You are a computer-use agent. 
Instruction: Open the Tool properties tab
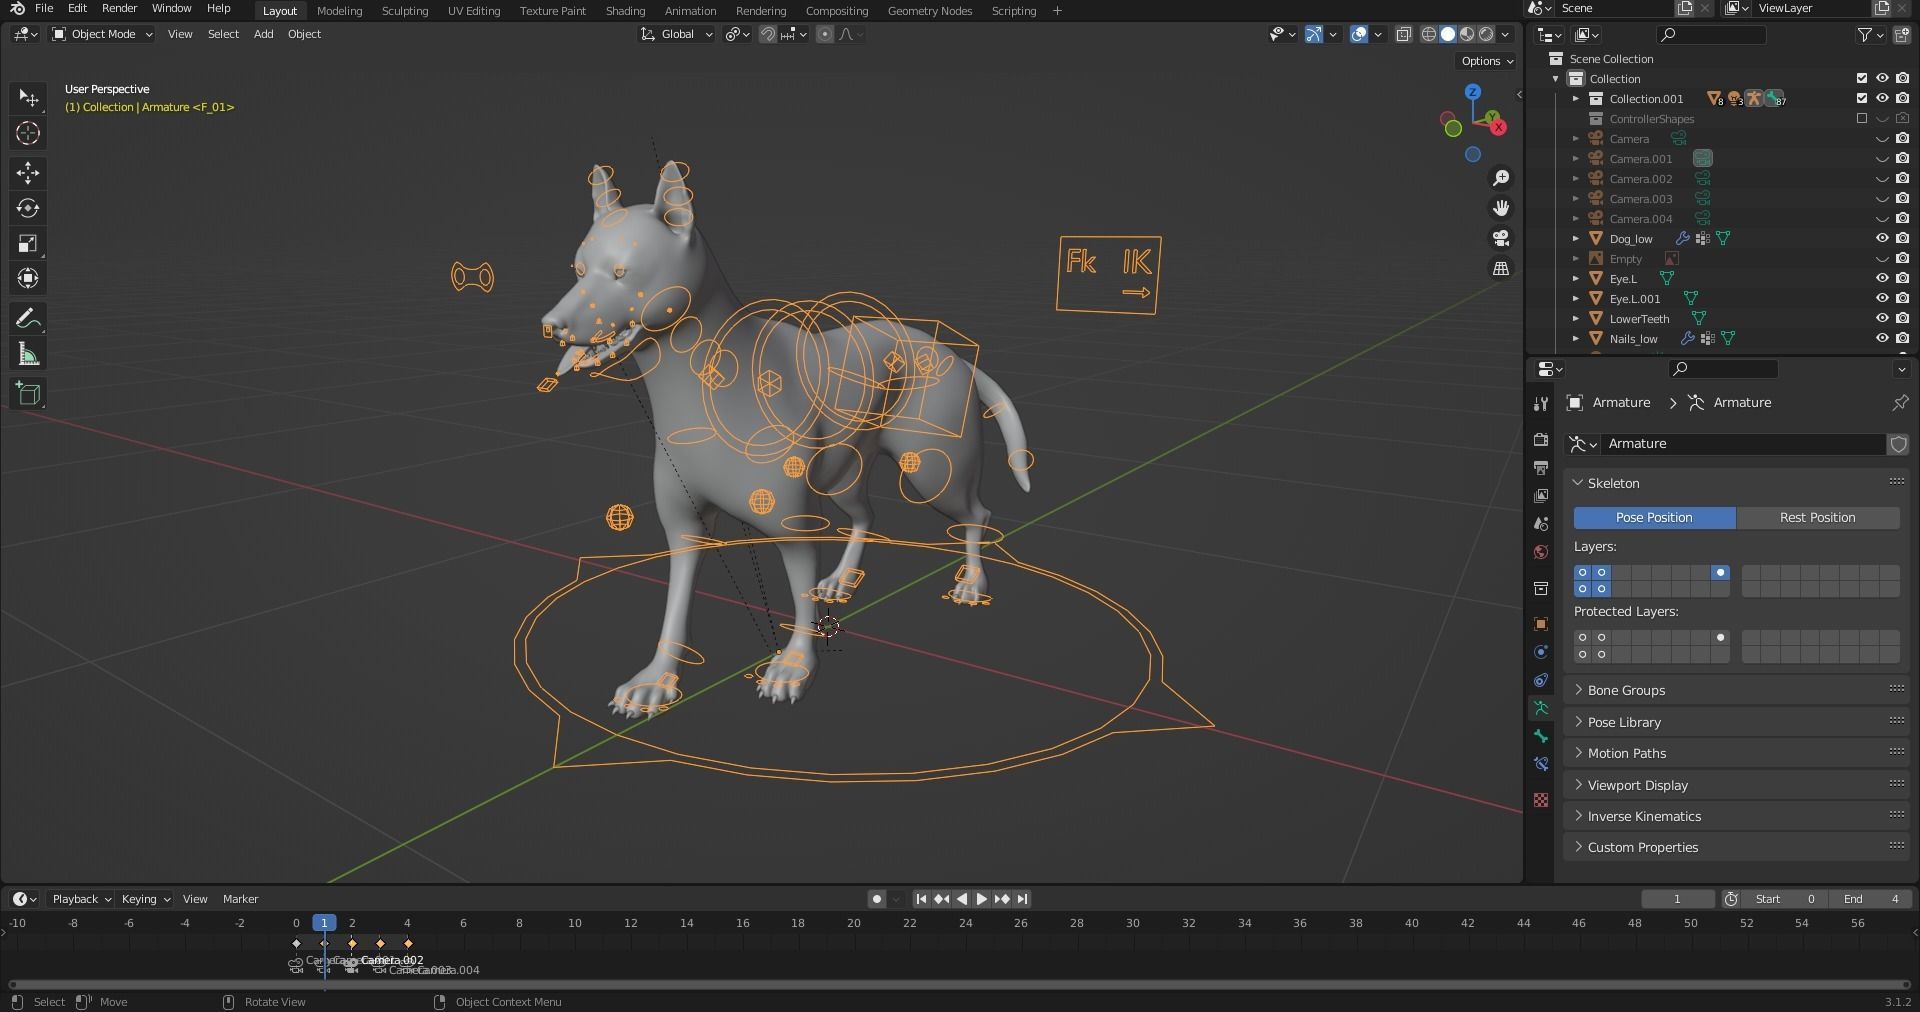(x=1541, y=403)
